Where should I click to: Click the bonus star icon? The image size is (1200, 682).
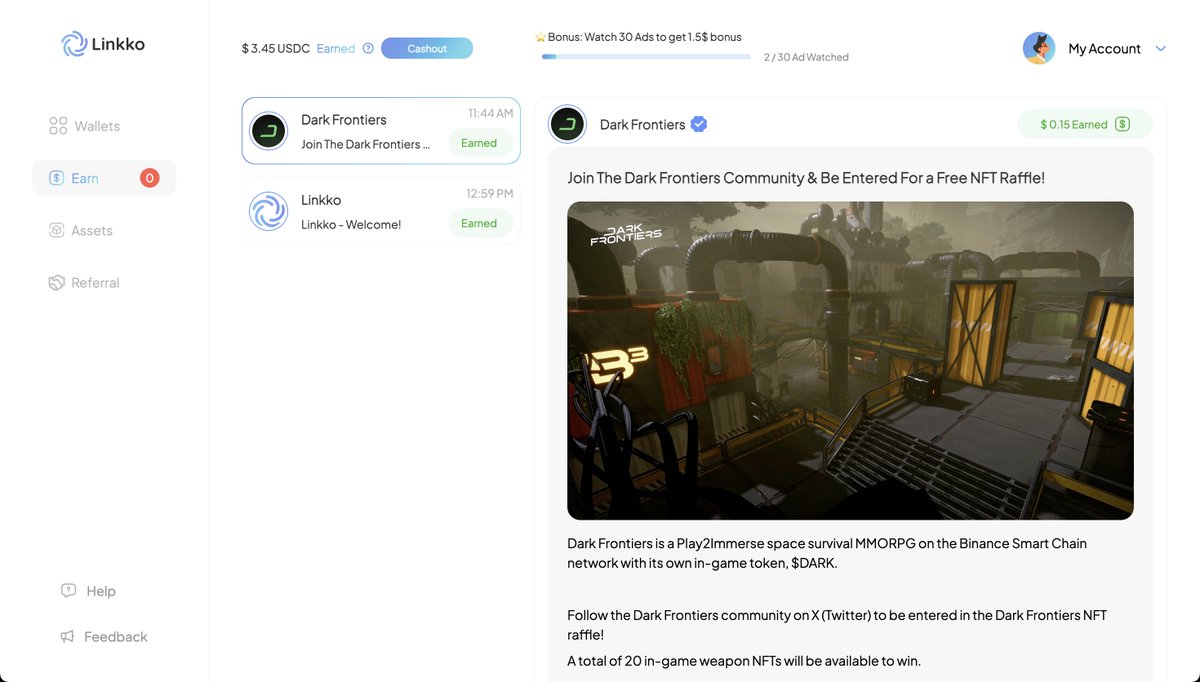click(x=541, y=37)
